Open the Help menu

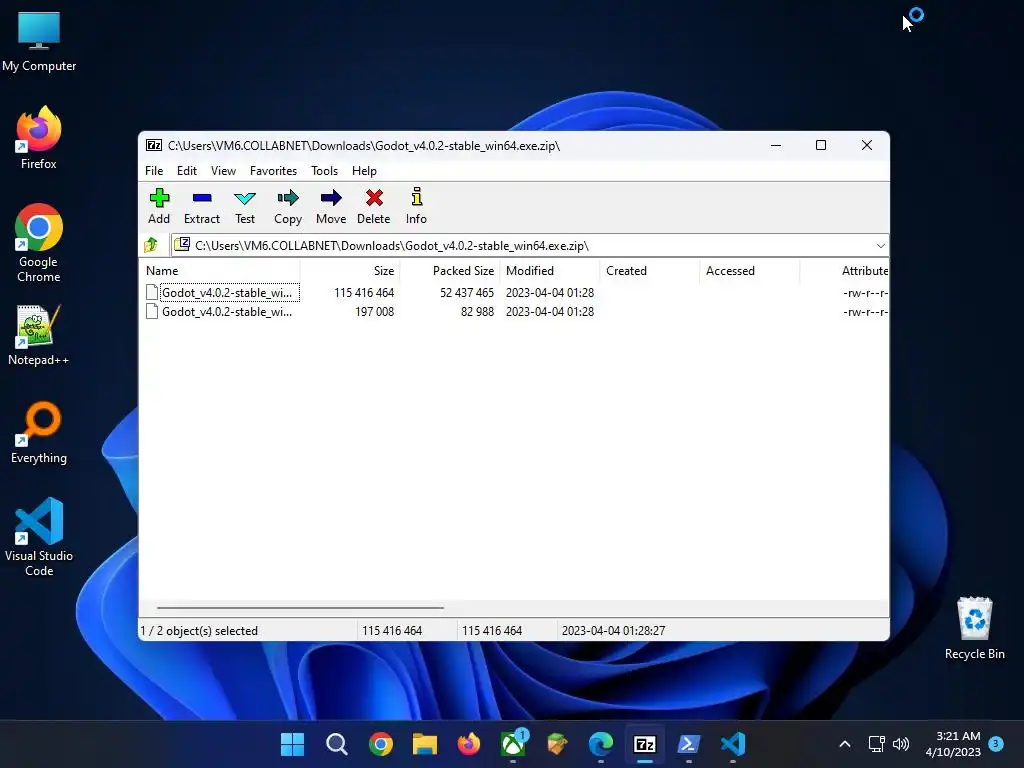pos(364,170)
